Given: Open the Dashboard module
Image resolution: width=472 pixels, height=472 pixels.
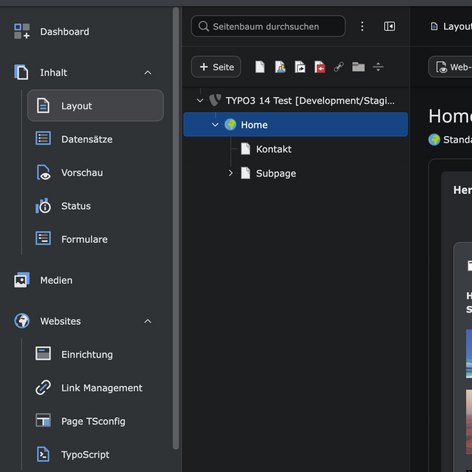Looking at the screenshot, I should point(52,32).
